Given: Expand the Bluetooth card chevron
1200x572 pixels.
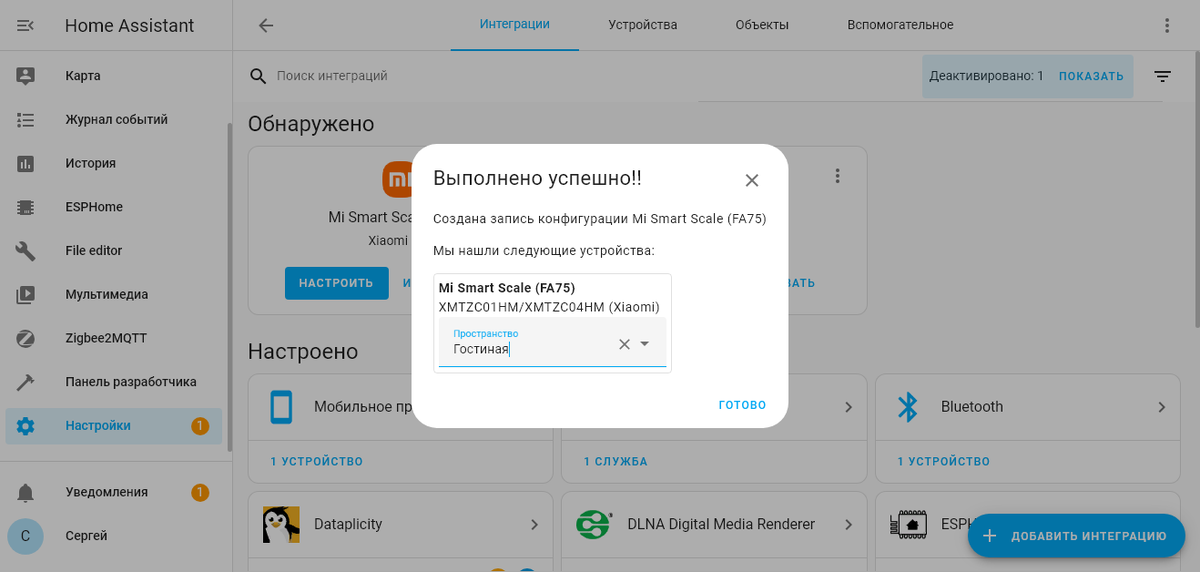Looking at the screenshot, I should (x=1162, y=407).
